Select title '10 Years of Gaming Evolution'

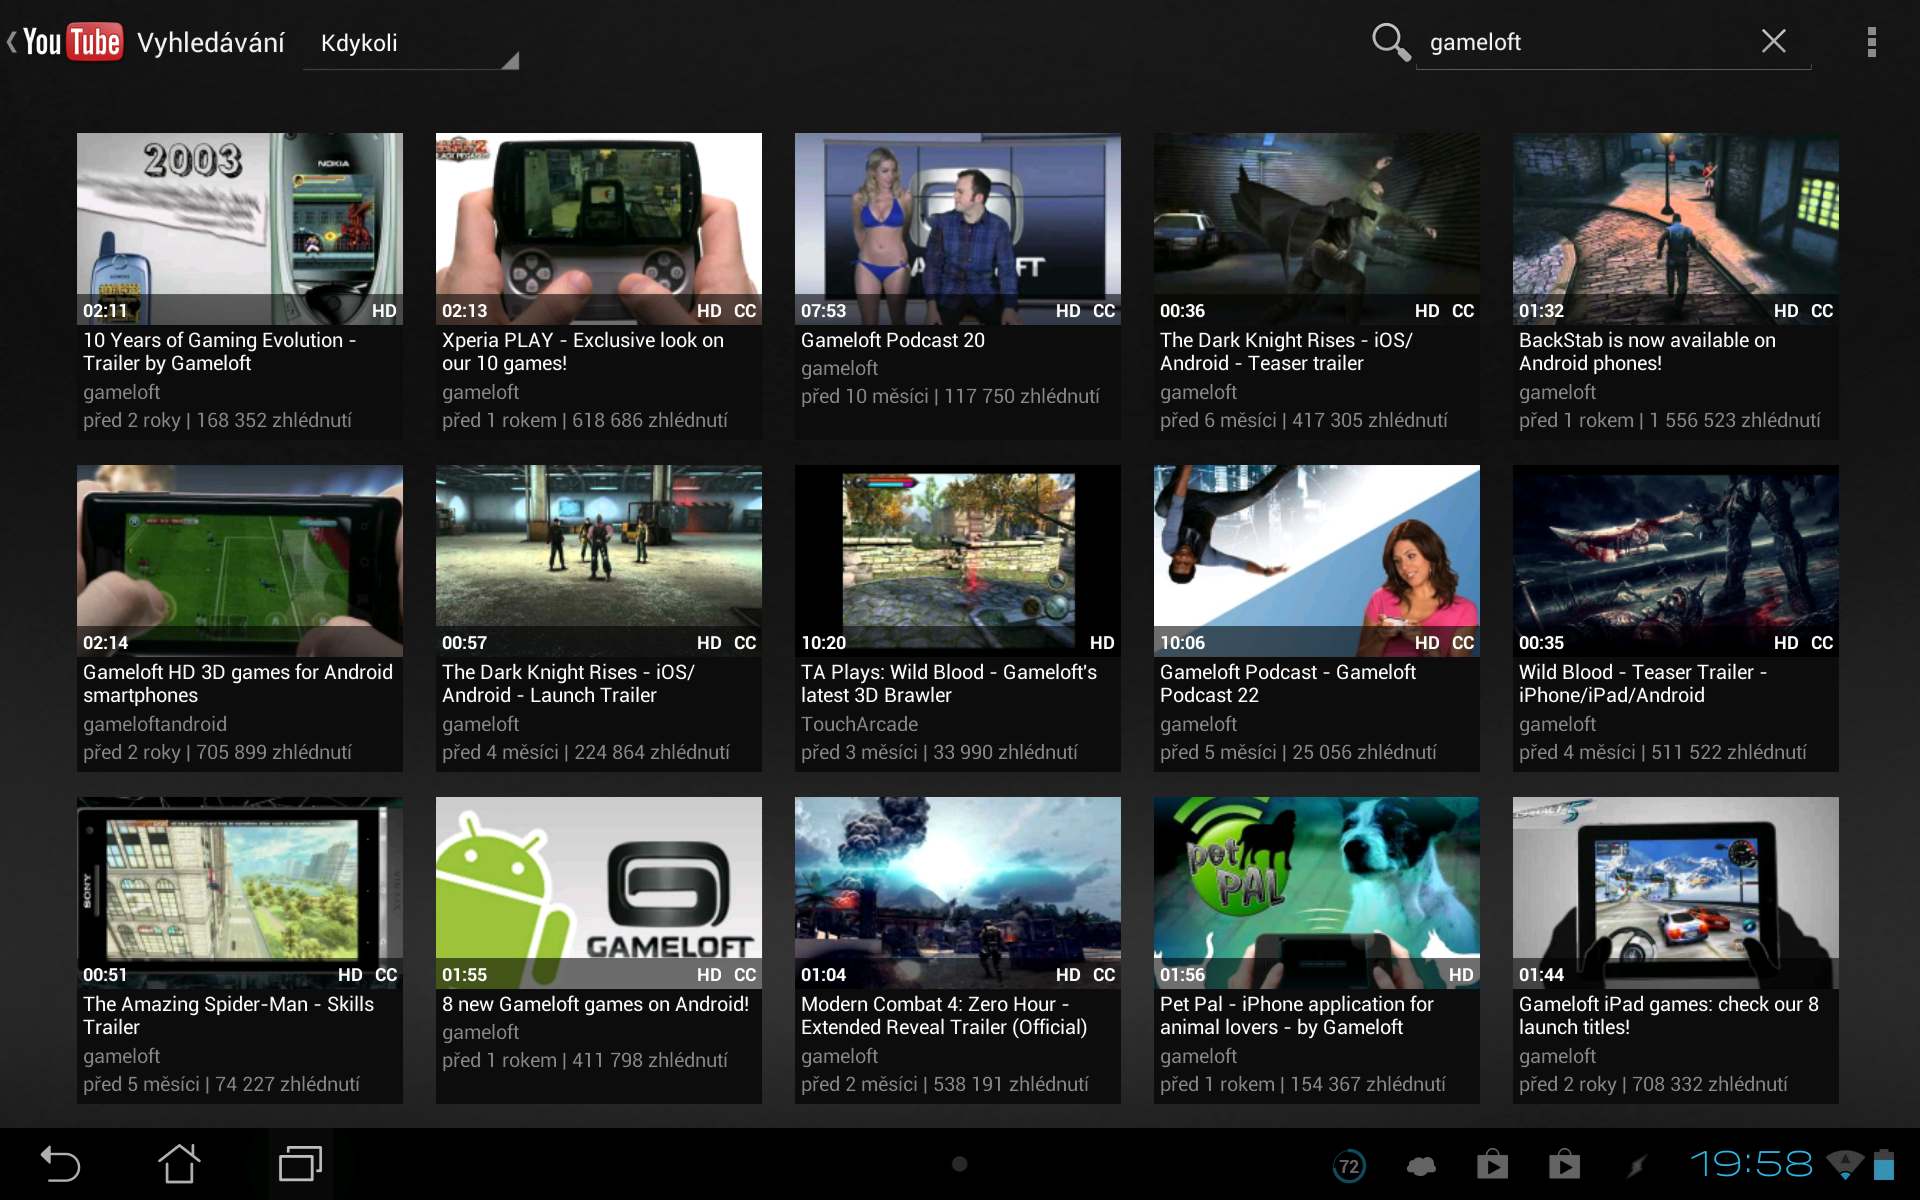(219, 352)
